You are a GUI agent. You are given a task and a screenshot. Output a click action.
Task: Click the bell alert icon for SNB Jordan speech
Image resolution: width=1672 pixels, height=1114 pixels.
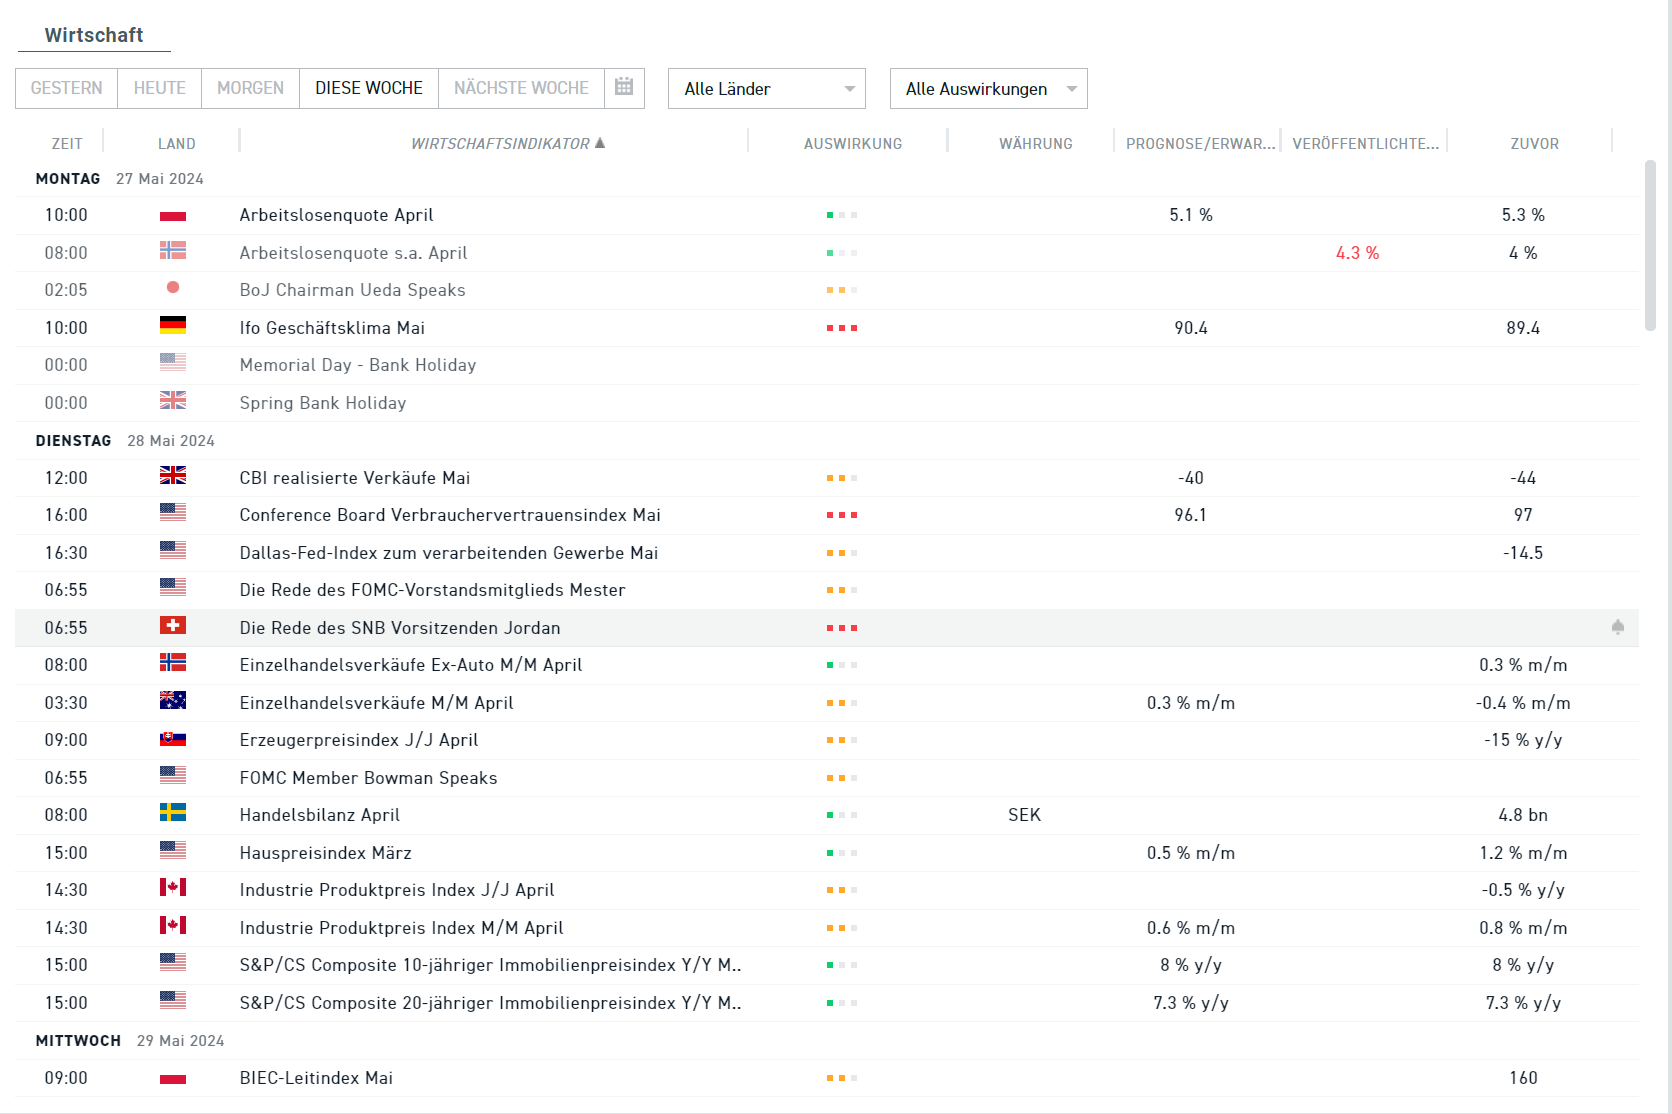(1617, 627)
